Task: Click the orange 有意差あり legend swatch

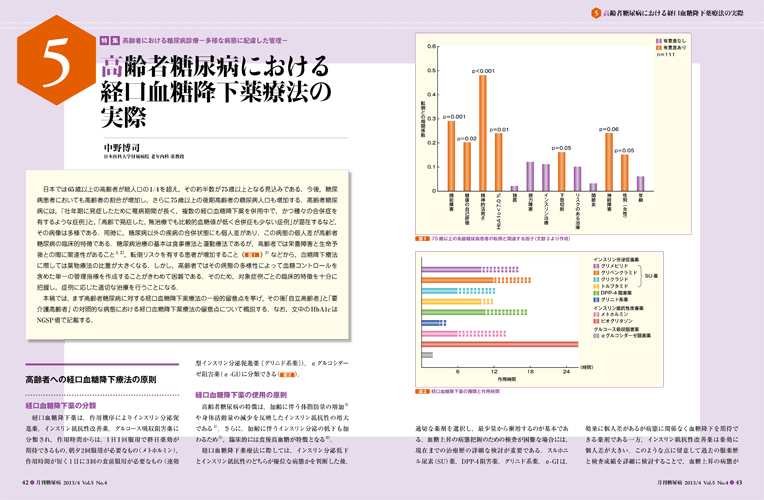Action: [659, 48]
